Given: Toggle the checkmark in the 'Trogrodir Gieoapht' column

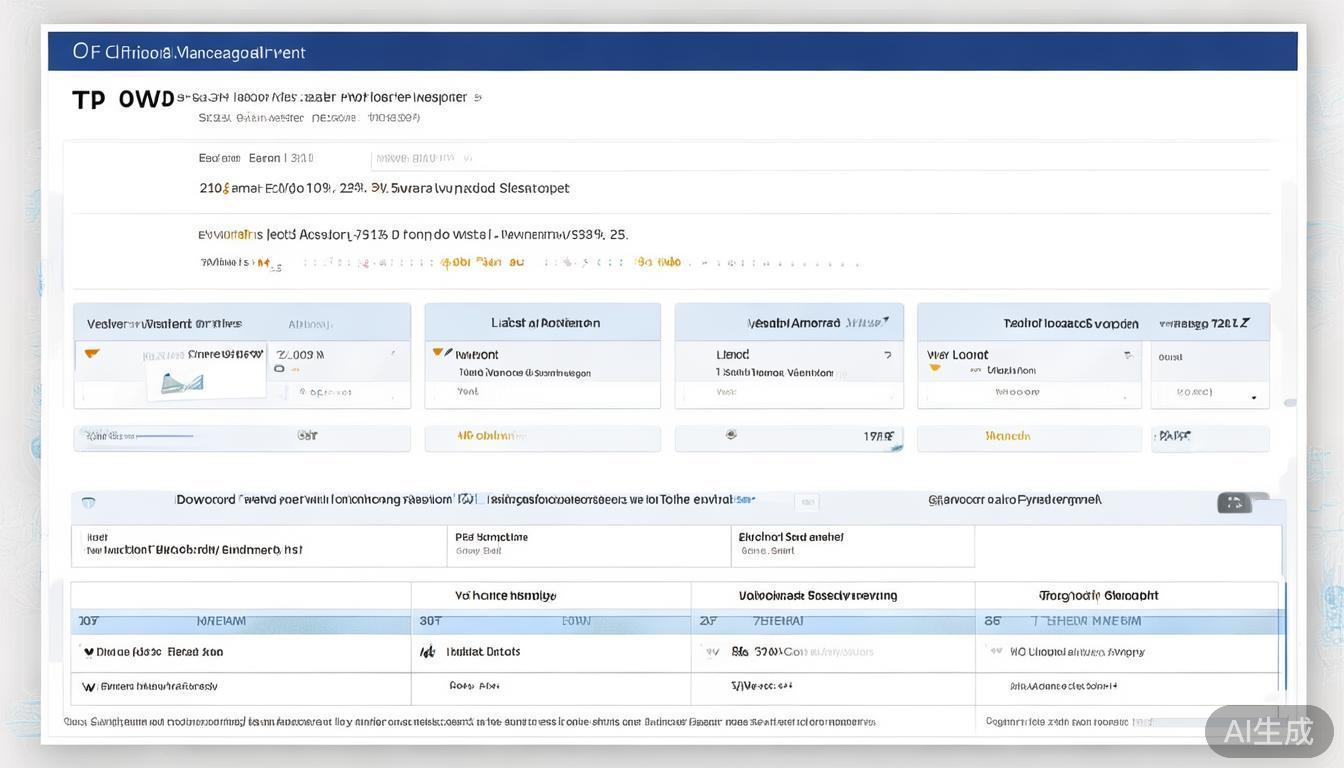Looking at the screenshot, I should (995, 651).
